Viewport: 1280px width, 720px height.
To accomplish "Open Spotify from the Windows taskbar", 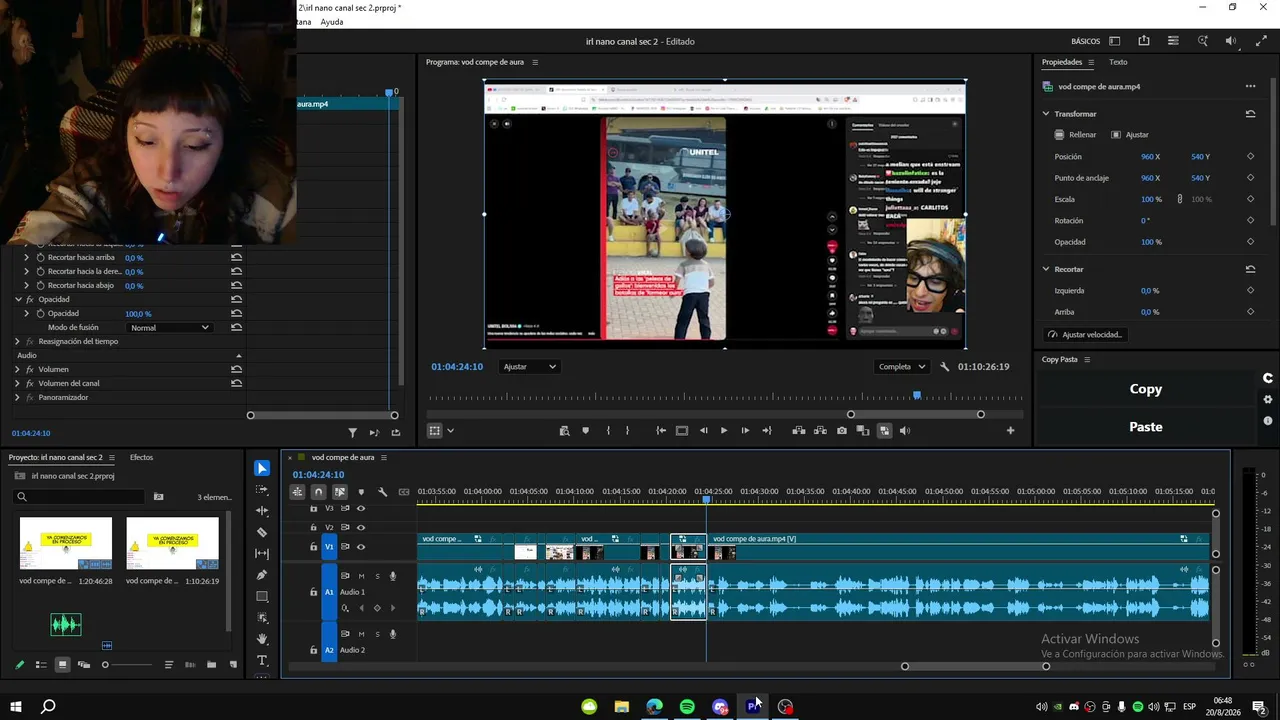I will coord(687,707).
